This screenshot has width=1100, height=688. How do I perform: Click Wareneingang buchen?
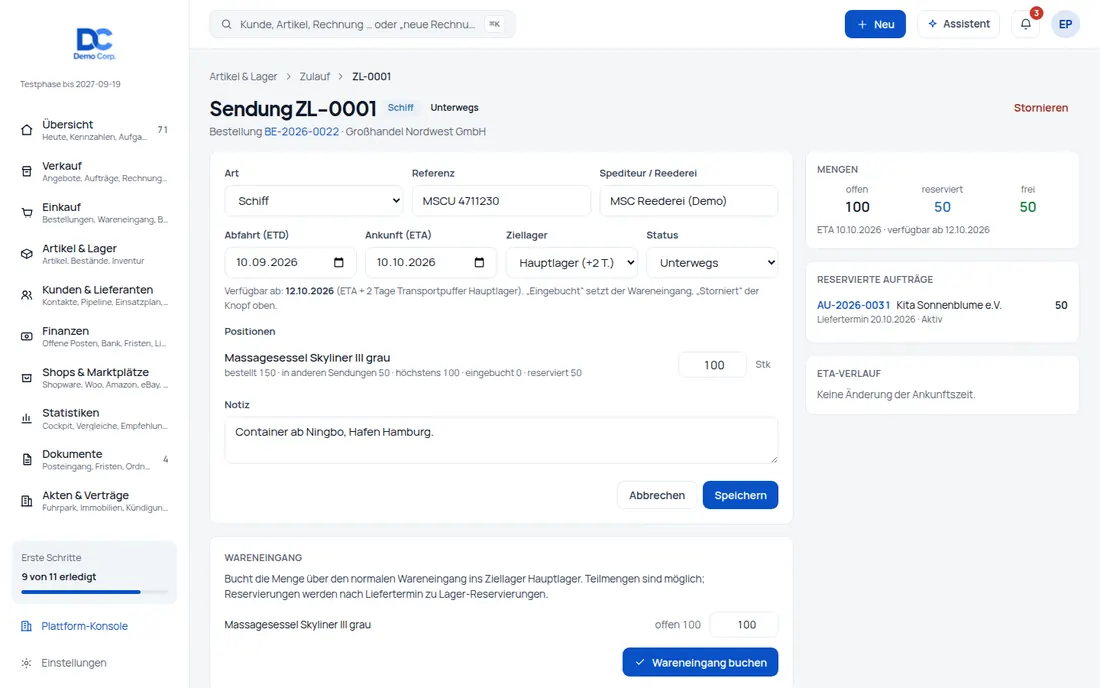point(700,662)
